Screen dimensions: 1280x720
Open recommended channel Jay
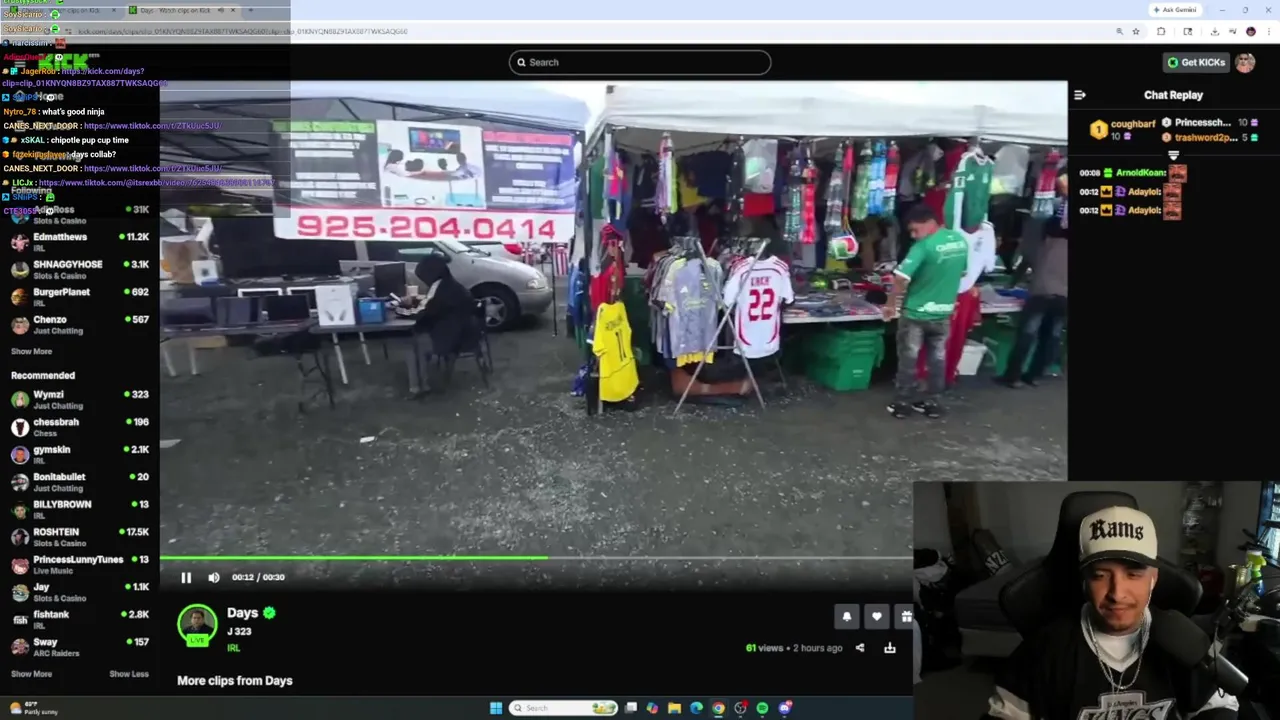[80, 592]
